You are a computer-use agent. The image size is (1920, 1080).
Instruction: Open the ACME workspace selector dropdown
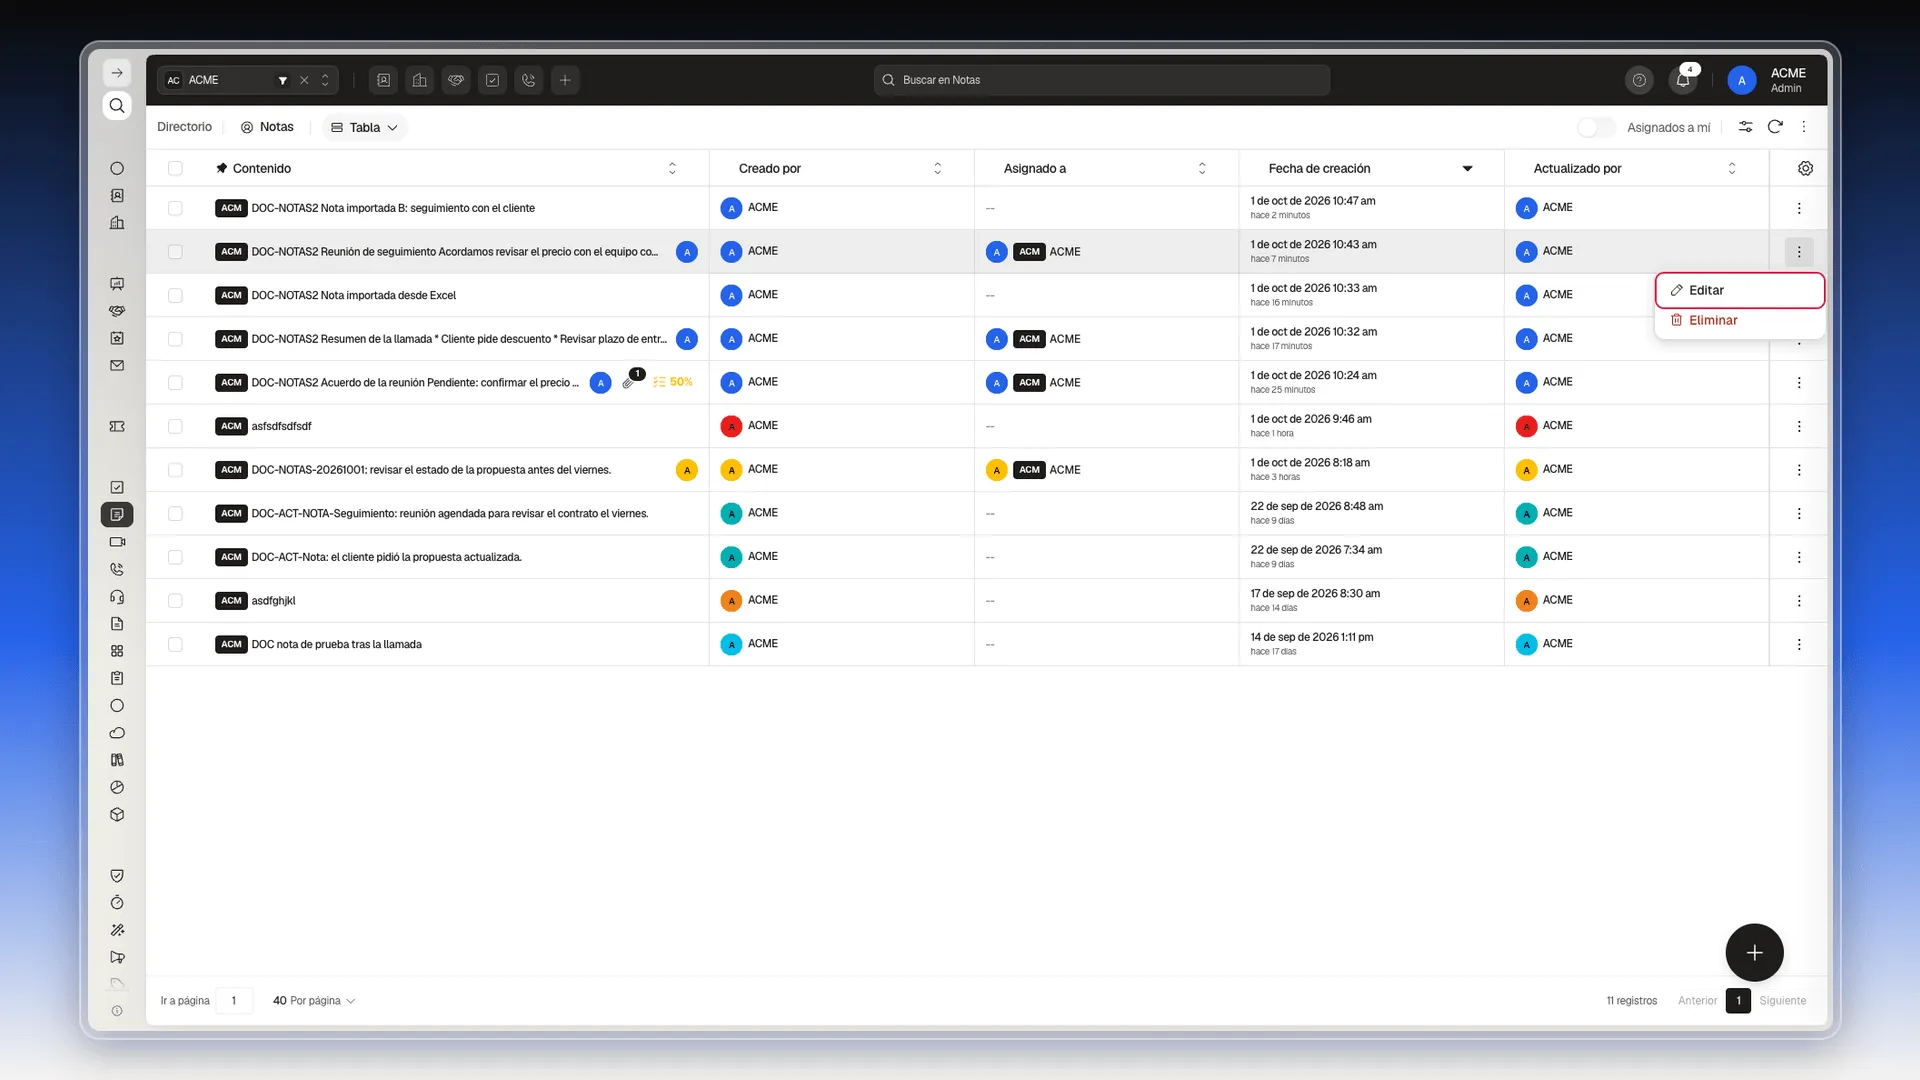coord(248,80)
